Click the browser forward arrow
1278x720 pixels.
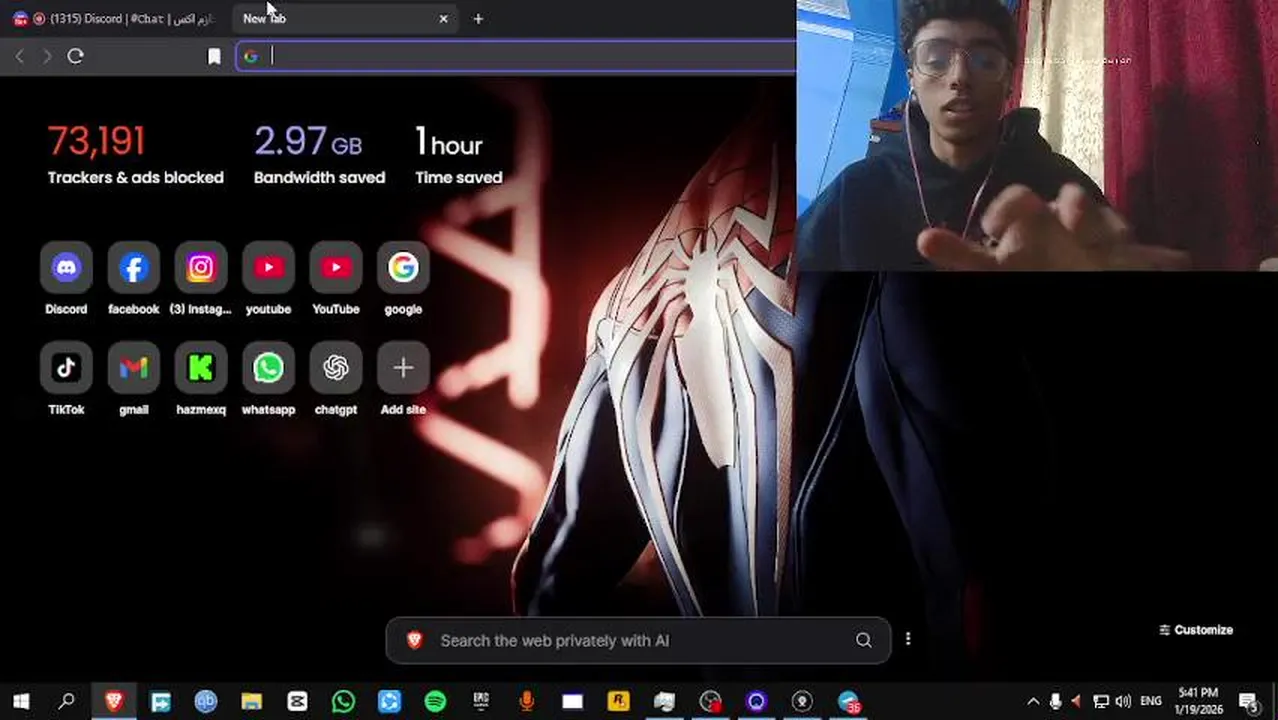46,57
